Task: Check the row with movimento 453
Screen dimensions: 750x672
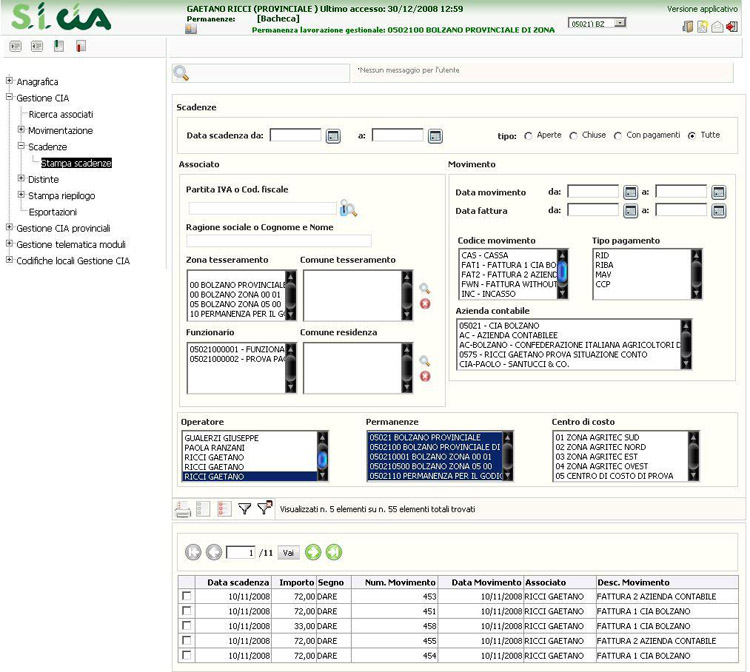Action: [187, 596]
